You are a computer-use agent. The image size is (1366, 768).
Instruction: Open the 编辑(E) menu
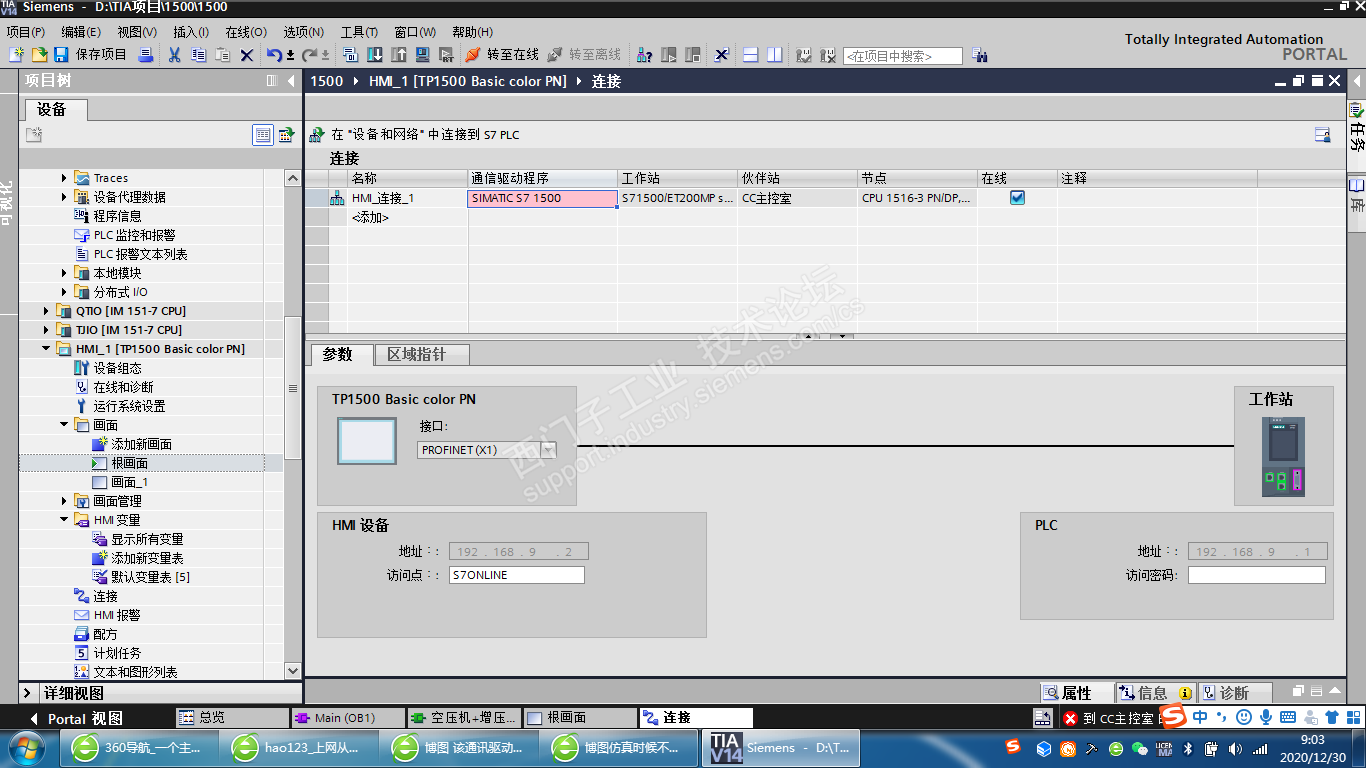pyautogui.click(x=80, y=32)
